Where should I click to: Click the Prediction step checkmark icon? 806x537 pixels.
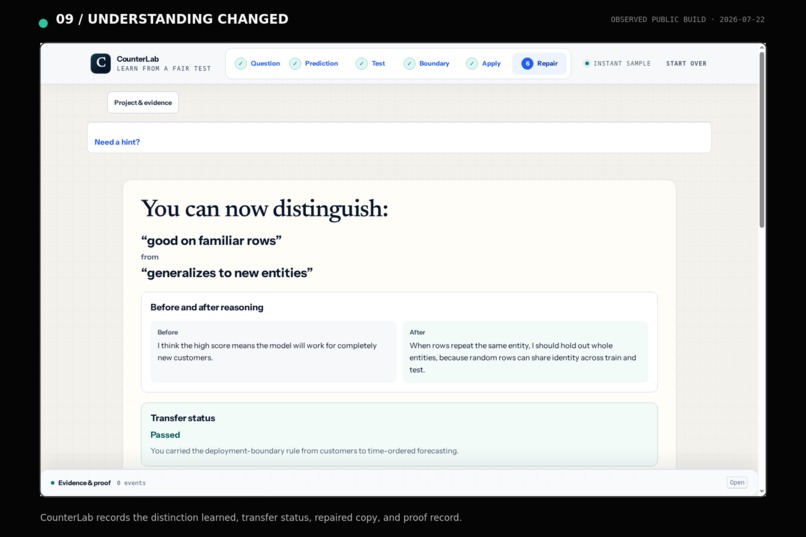click(x=295, y=64)
